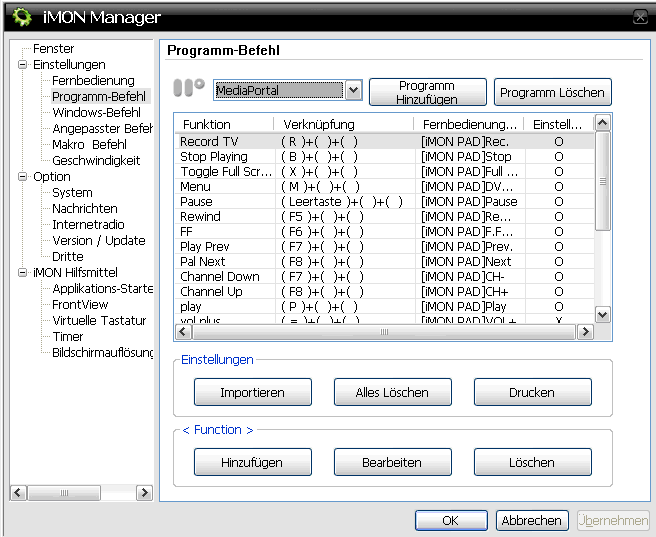Sort list by Verknüpfung column header
Image resolution: width=656 pixels, height=537 pixels.
click(319, 124)
